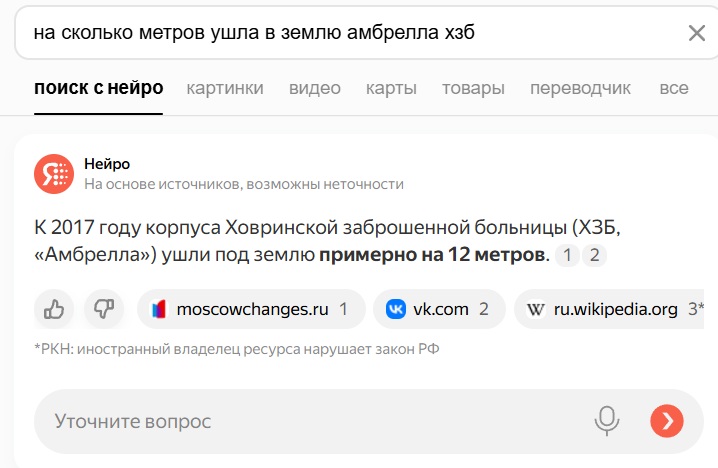Viewport: 718px width, 468px height.
Task: Click the Нейро Yandex logo icon
Action: point(54,174)
